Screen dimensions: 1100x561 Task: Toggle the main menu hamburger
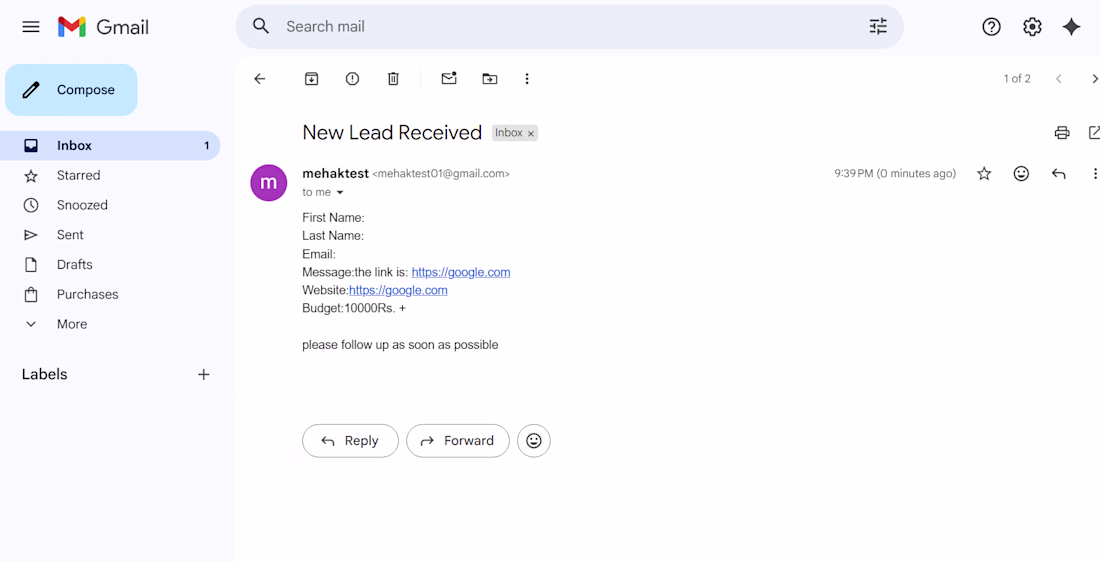coord(31,27)
